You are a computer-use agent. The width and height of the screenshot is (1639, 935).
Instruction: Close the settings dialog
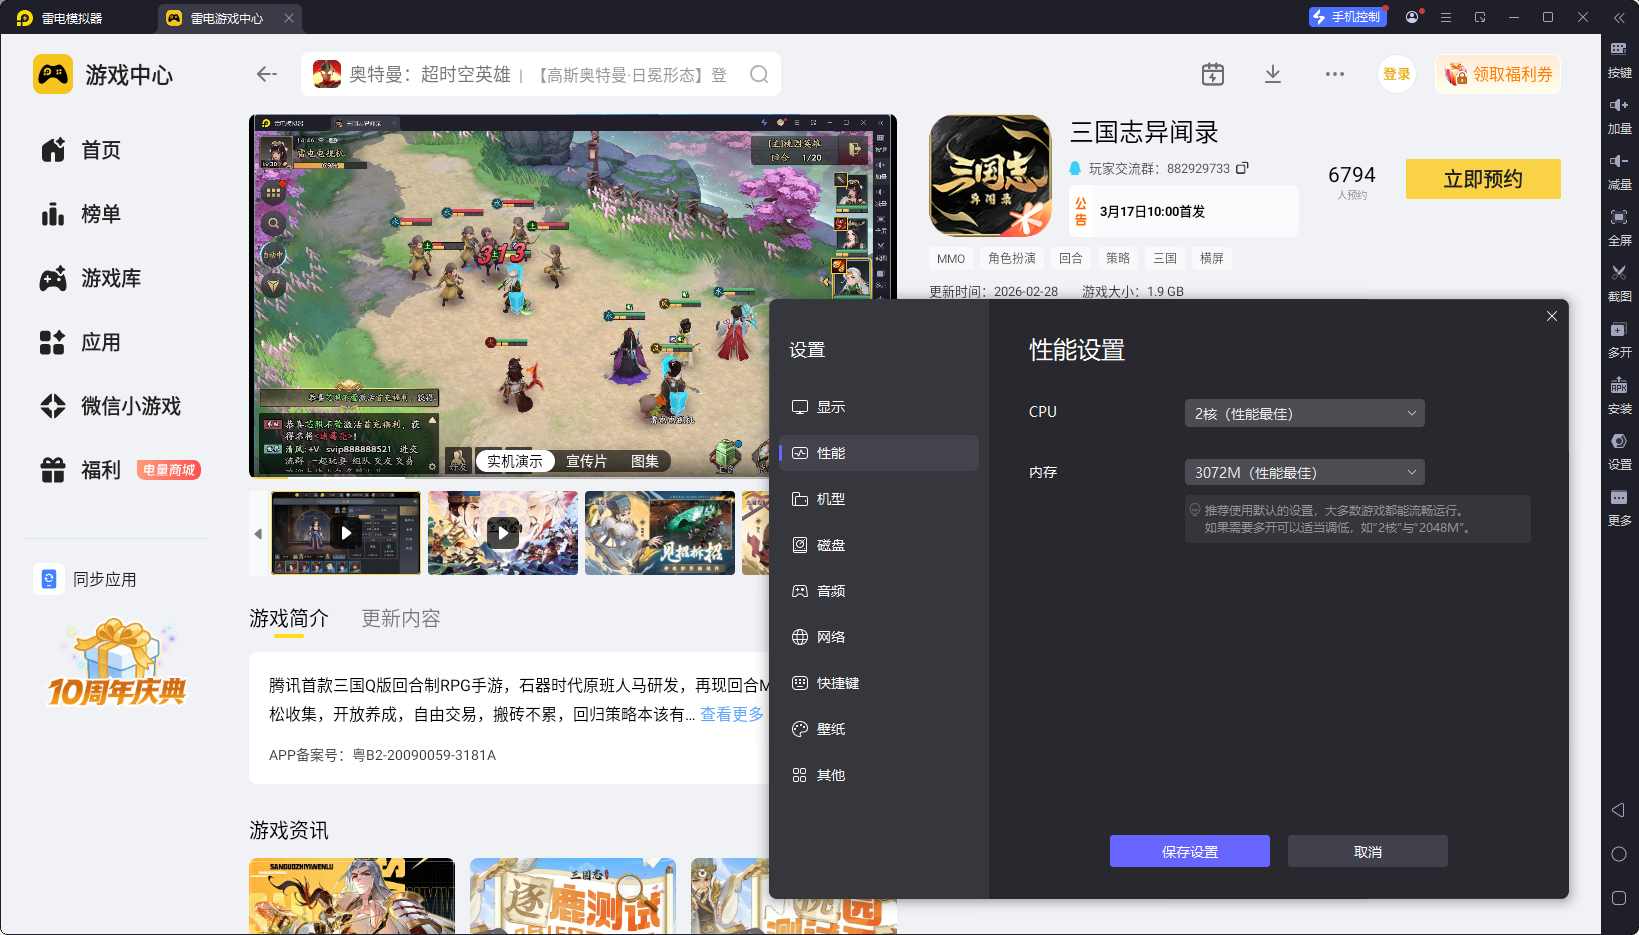point(1551,316)
